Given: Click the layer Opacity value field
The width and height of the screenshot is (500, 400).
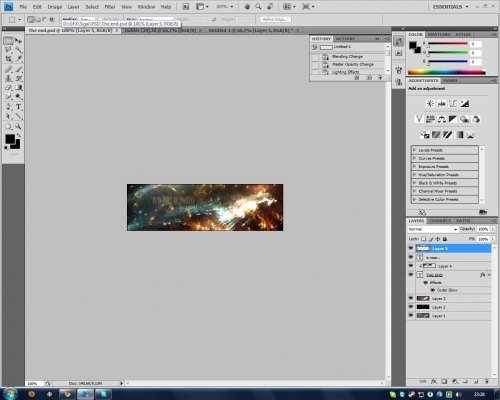Looking at the screenshot, I should tap(483, 229).
